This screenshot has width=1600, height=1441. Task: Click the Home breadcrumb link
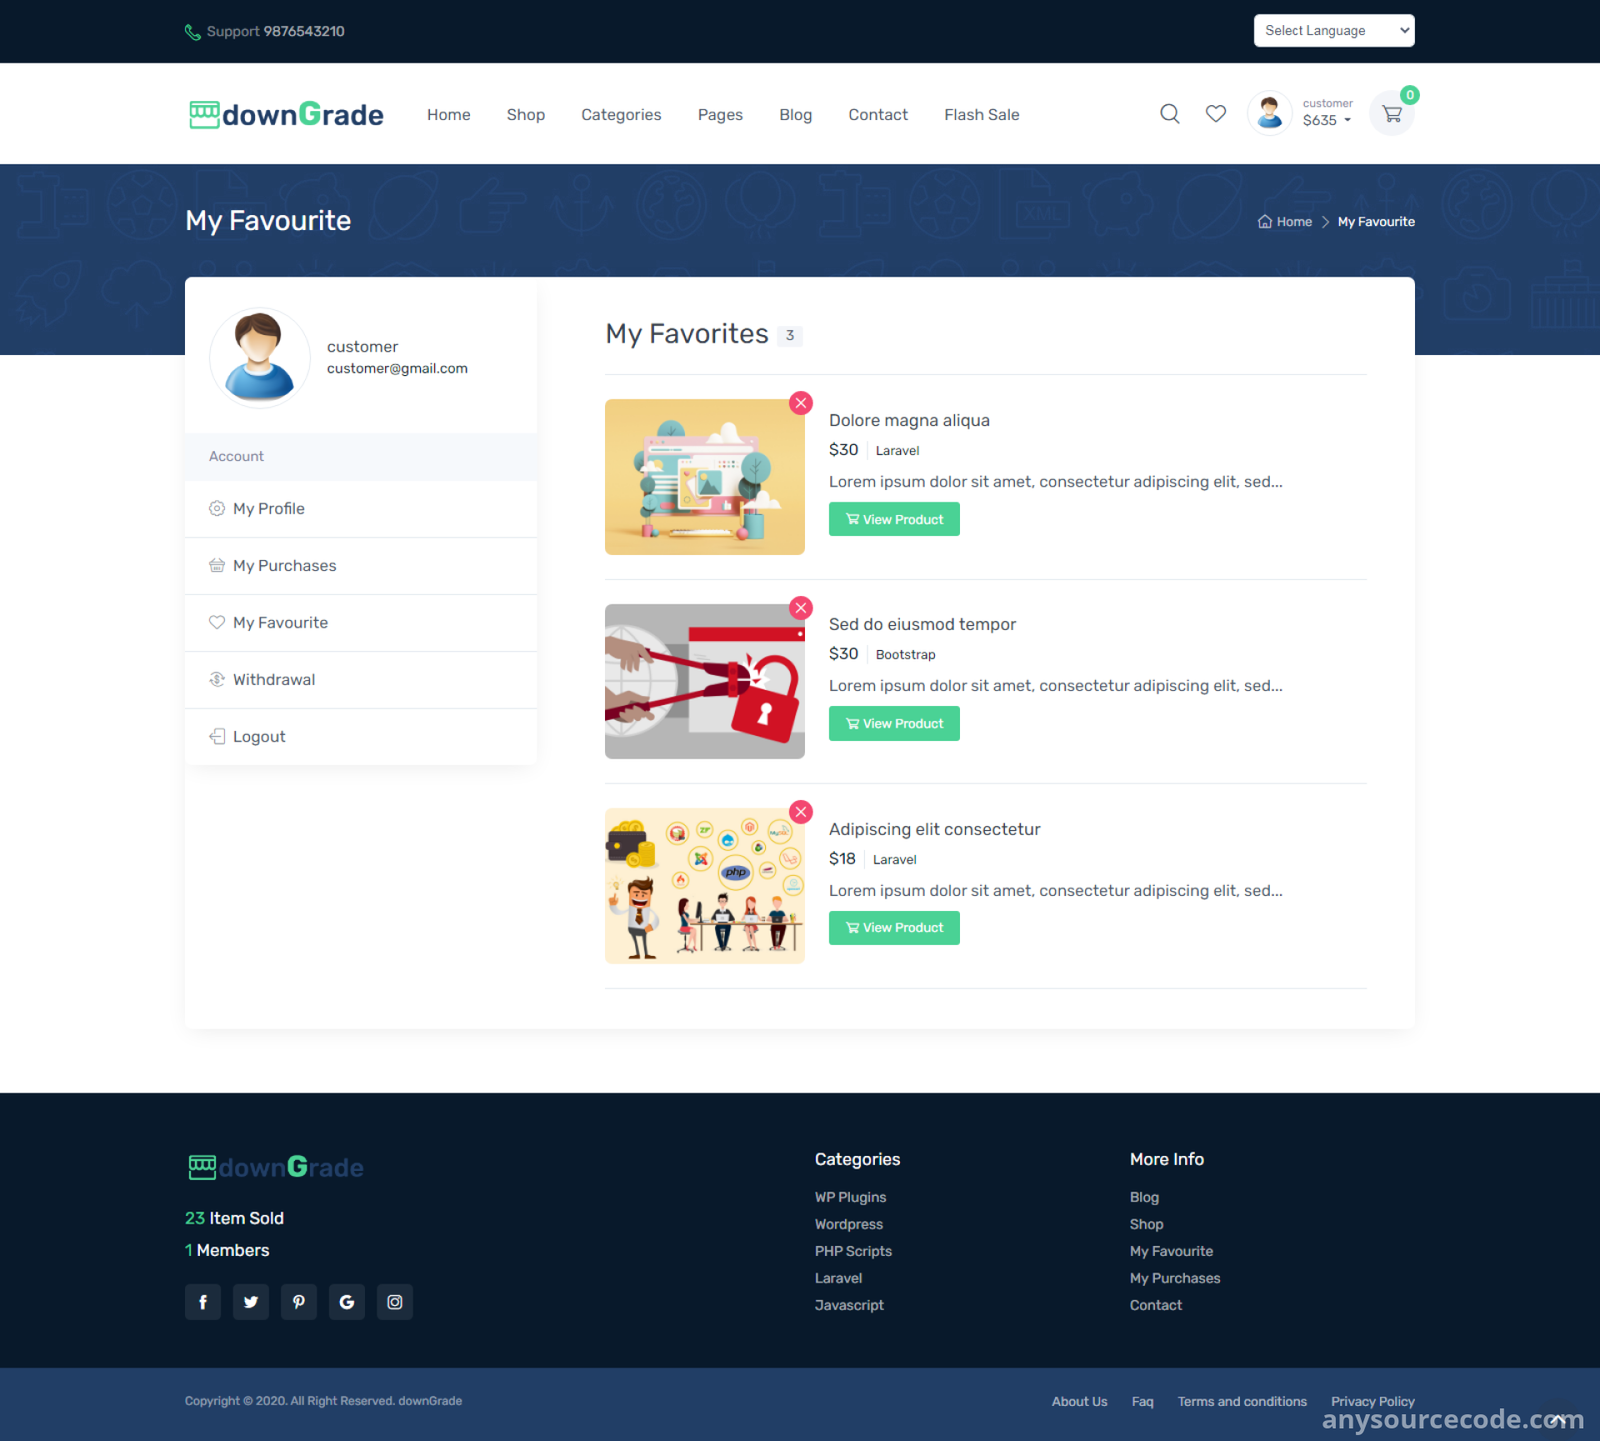pos(1294,222)
